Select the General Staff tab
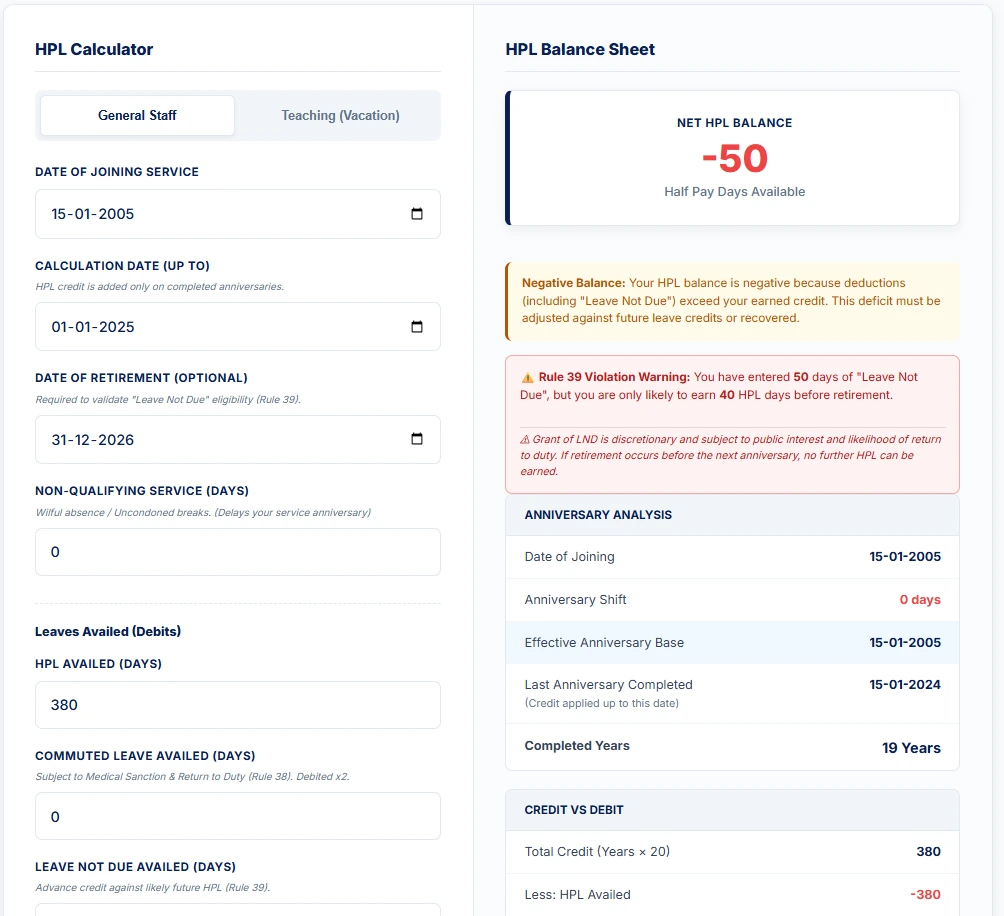This screenshot has height=916, width=1004. (136, 115)
